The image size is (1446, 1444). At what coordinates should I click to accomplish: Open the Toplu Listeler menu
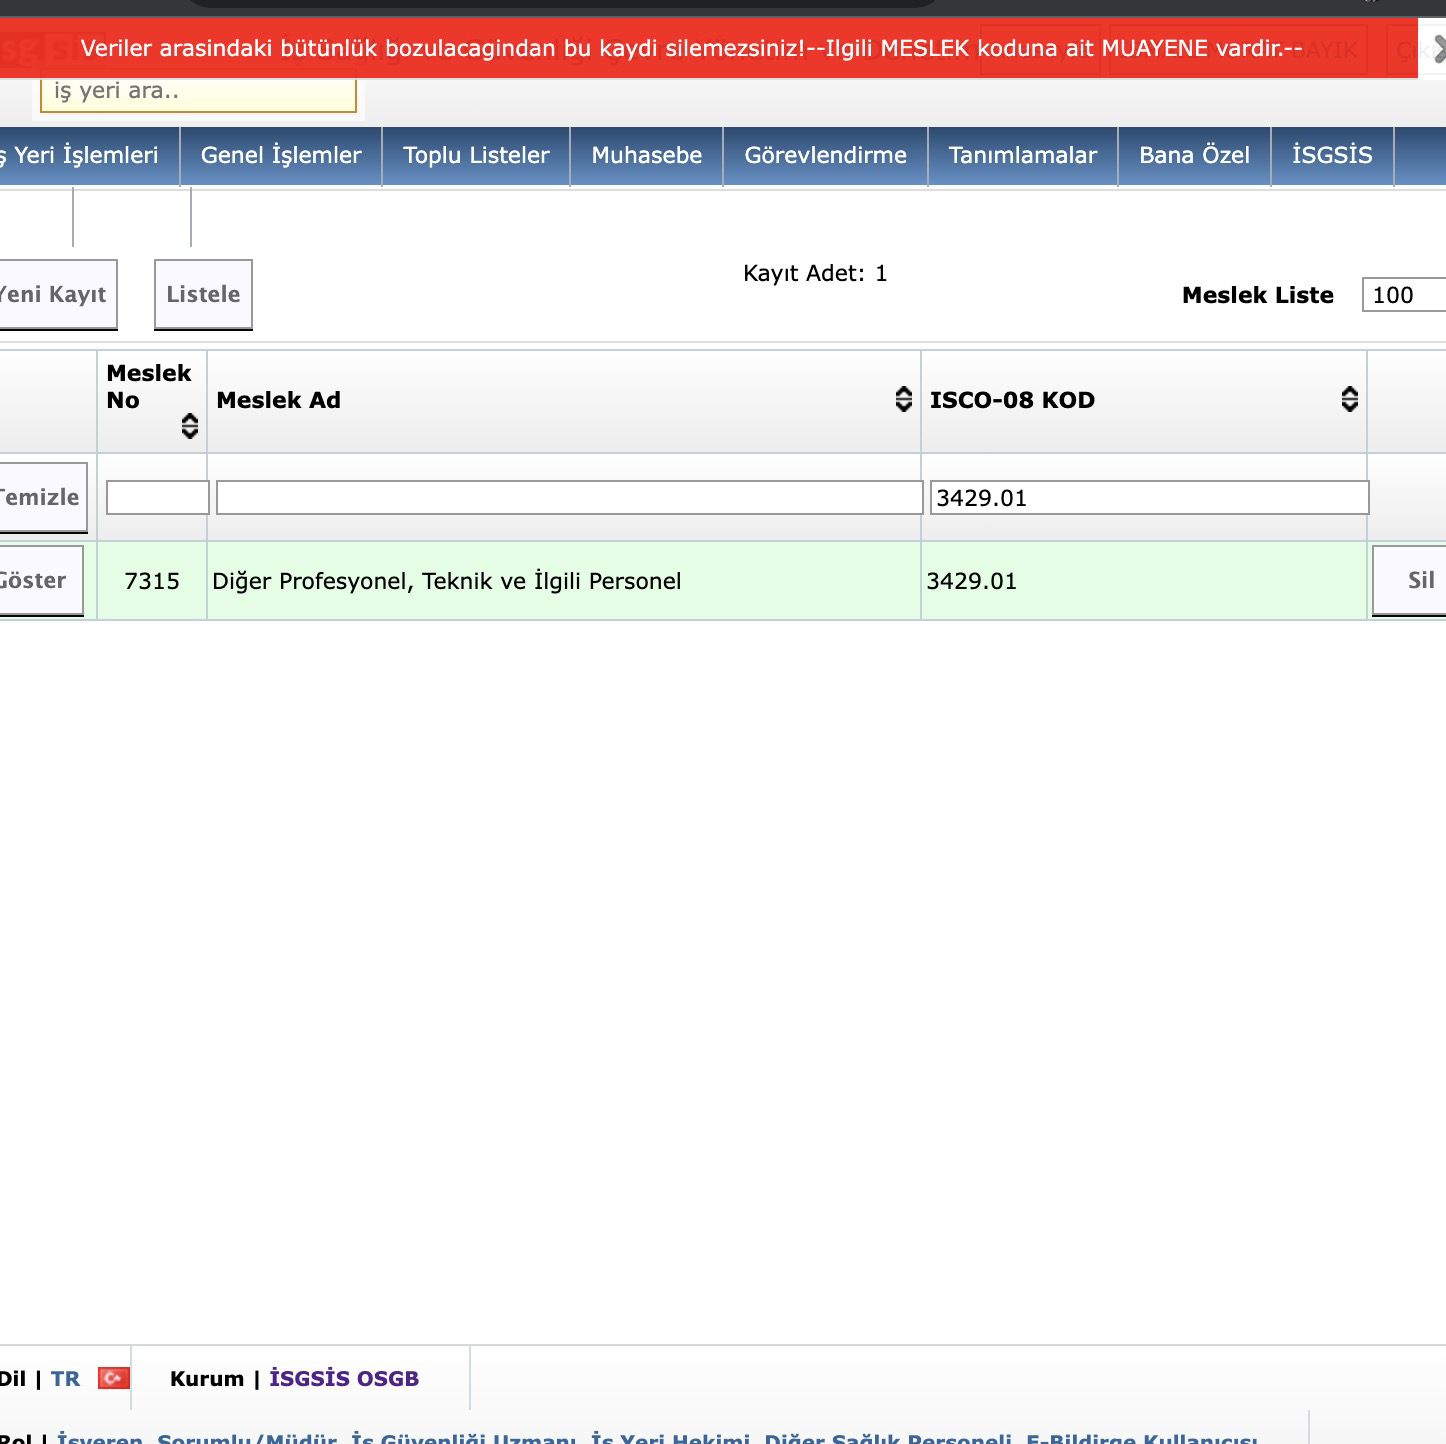(476, 156)
